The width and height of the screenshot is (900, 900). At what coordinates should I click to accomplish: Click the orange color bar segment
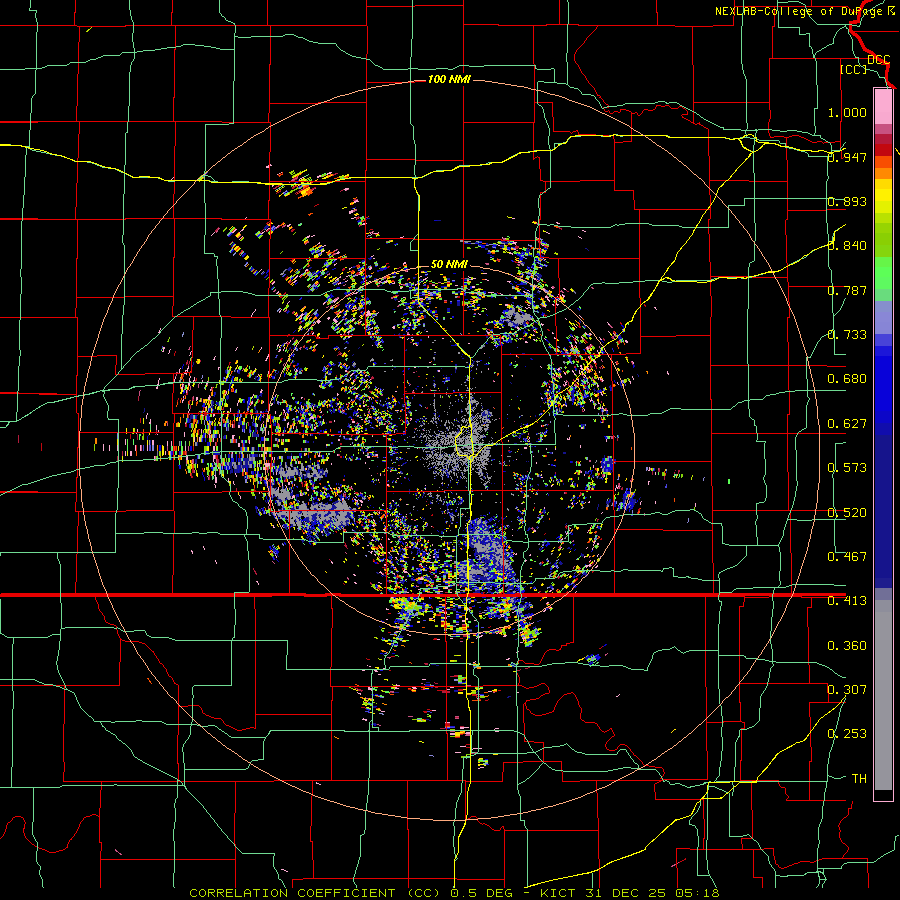click(x=883, y=173)
